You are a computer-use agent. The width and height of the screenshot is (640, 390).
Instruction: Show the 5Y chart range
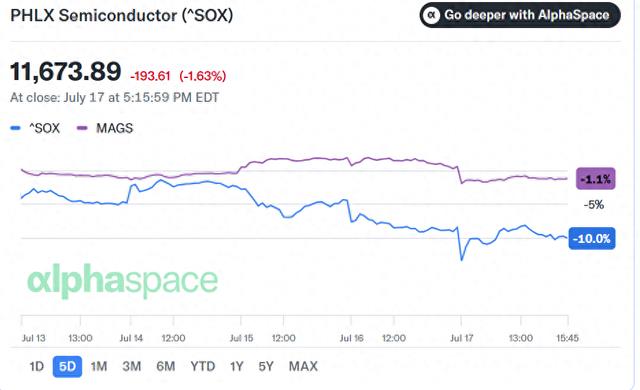point(266,366)
